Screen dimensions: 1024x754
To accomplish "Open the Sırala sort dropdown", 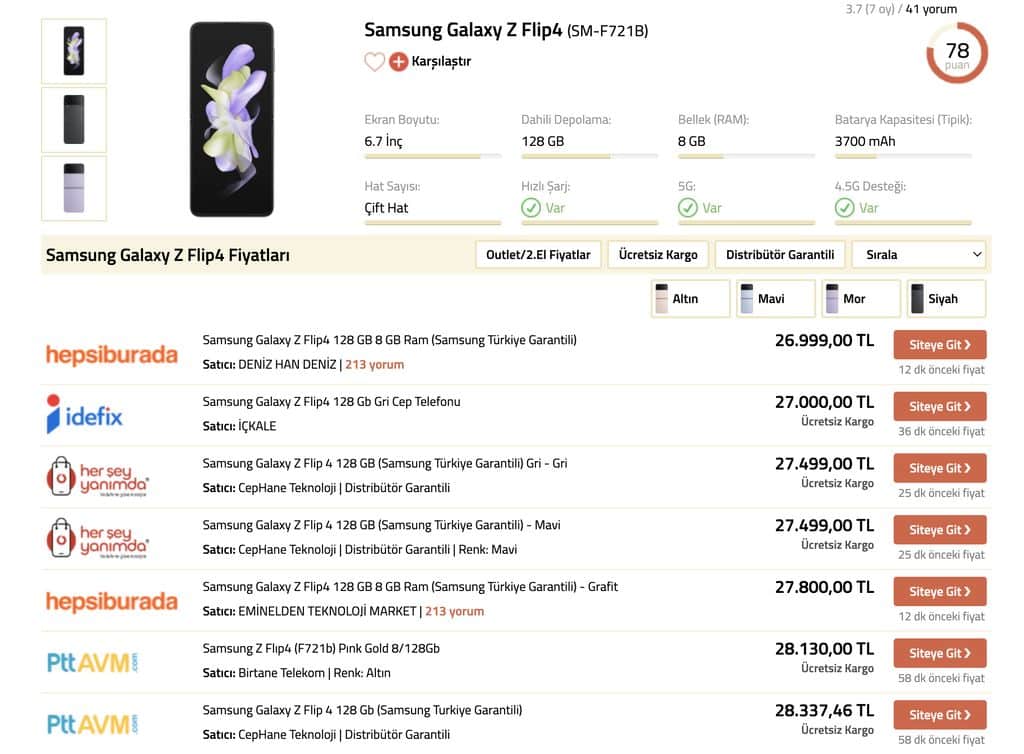I will 919,255.
